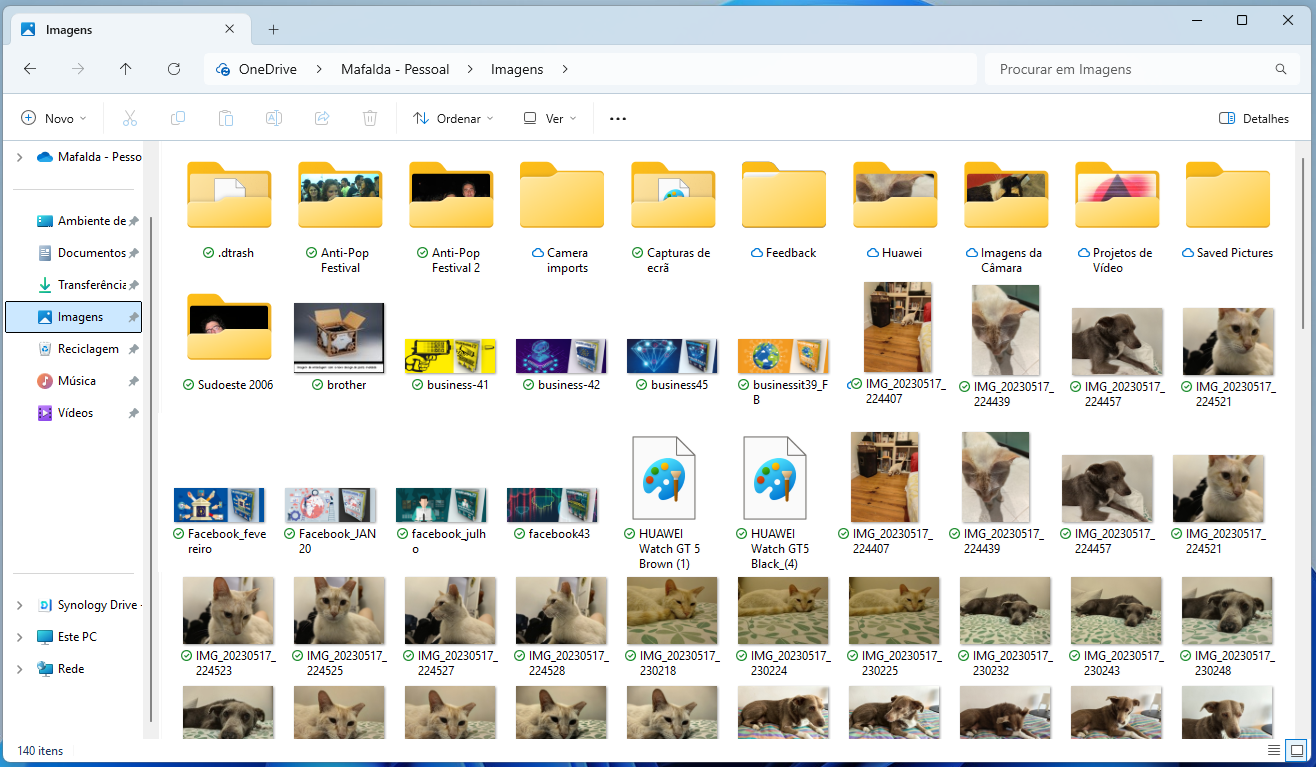This screenshot has height=767, width=1316.
Task: Click the Forward arrow button
Action: 78,69
